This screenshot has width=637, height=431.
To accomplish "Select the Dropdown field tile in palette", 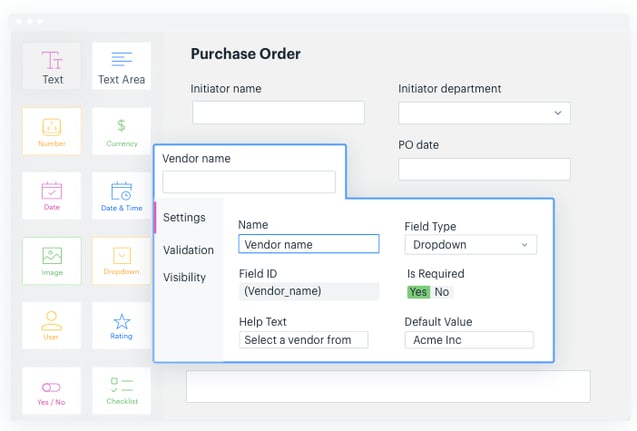I will point(121,261).
